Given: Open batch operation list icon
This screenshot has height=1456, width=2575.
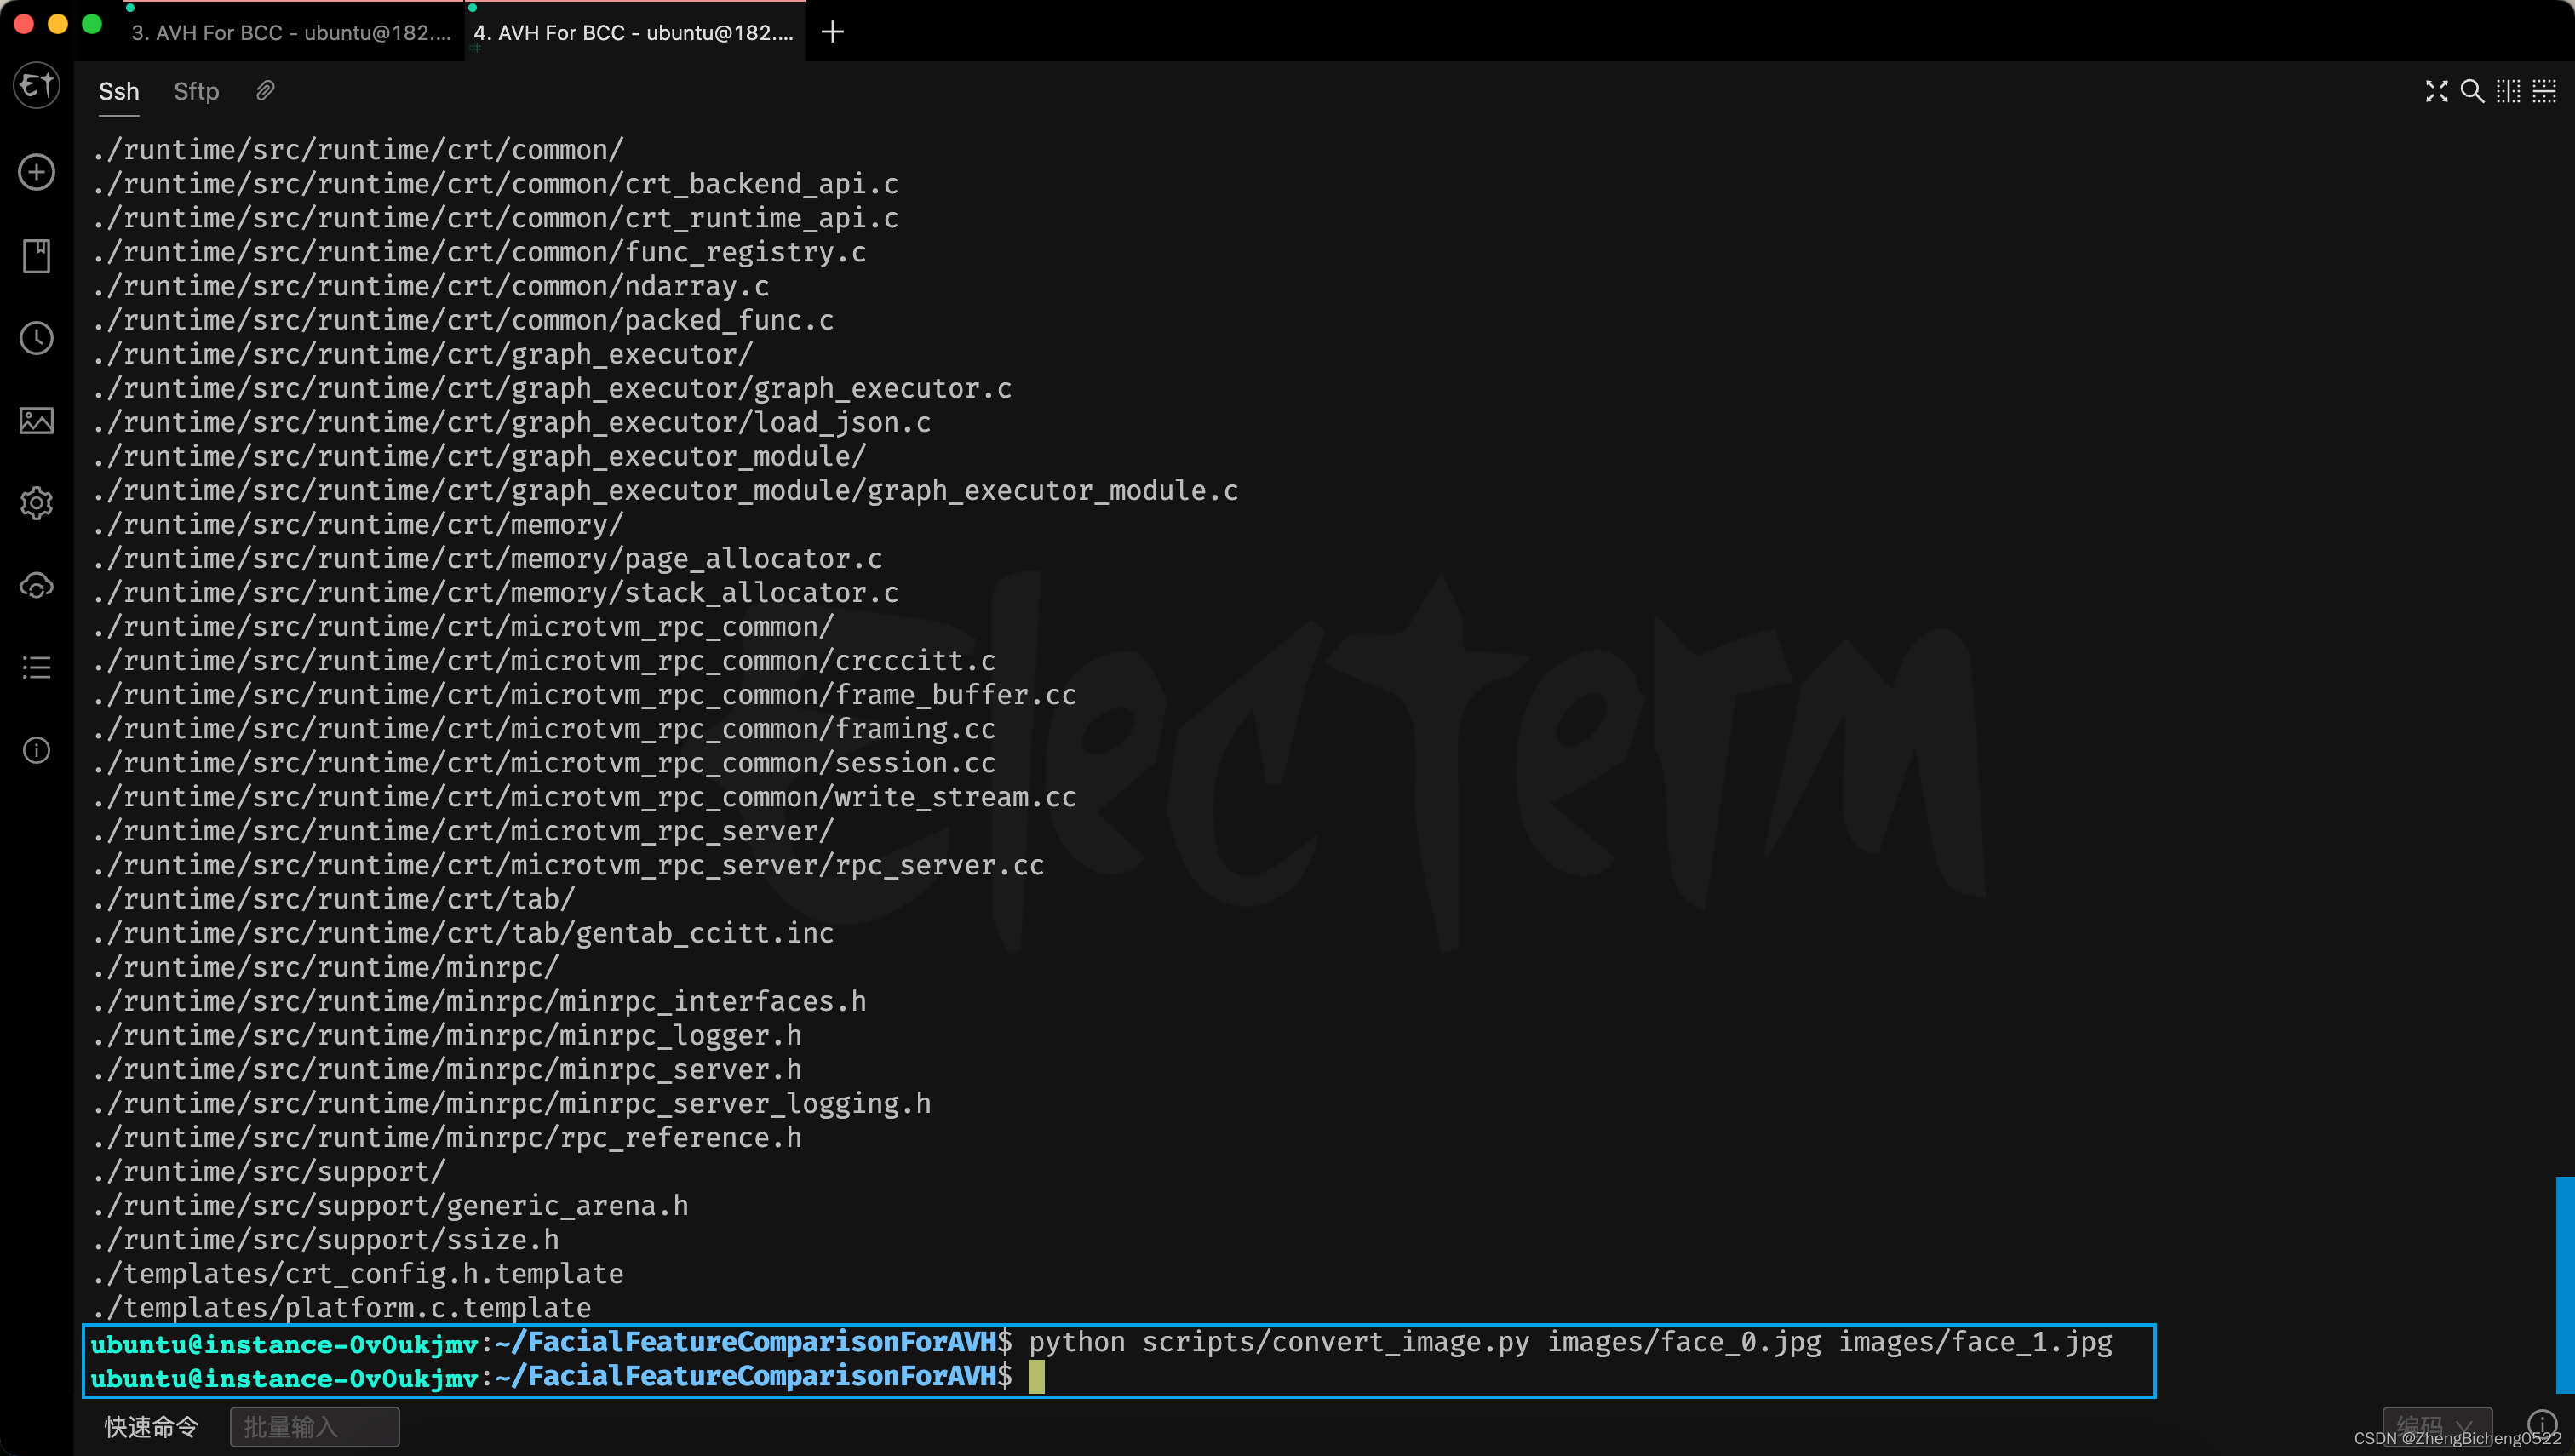Looking at the screenshot, I should point(37,668).
